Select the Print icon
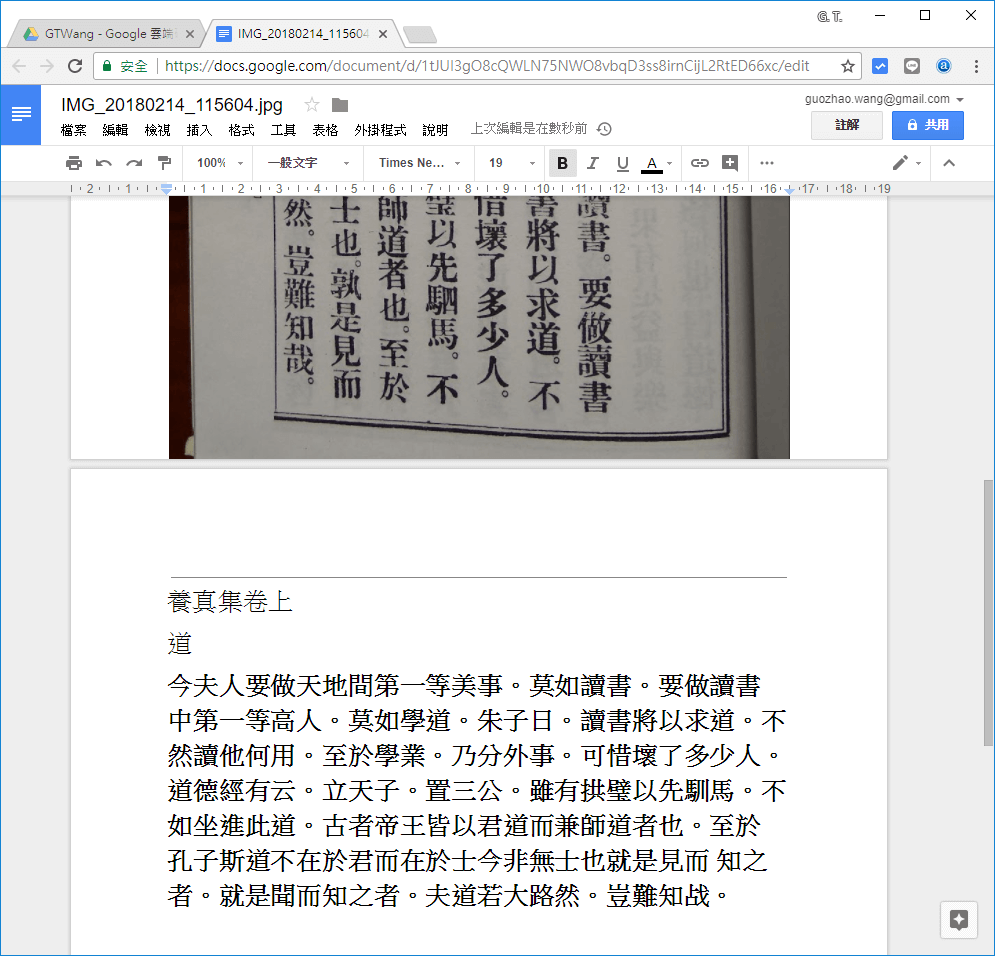The image size is (995, 956). [x=74, y=163]
